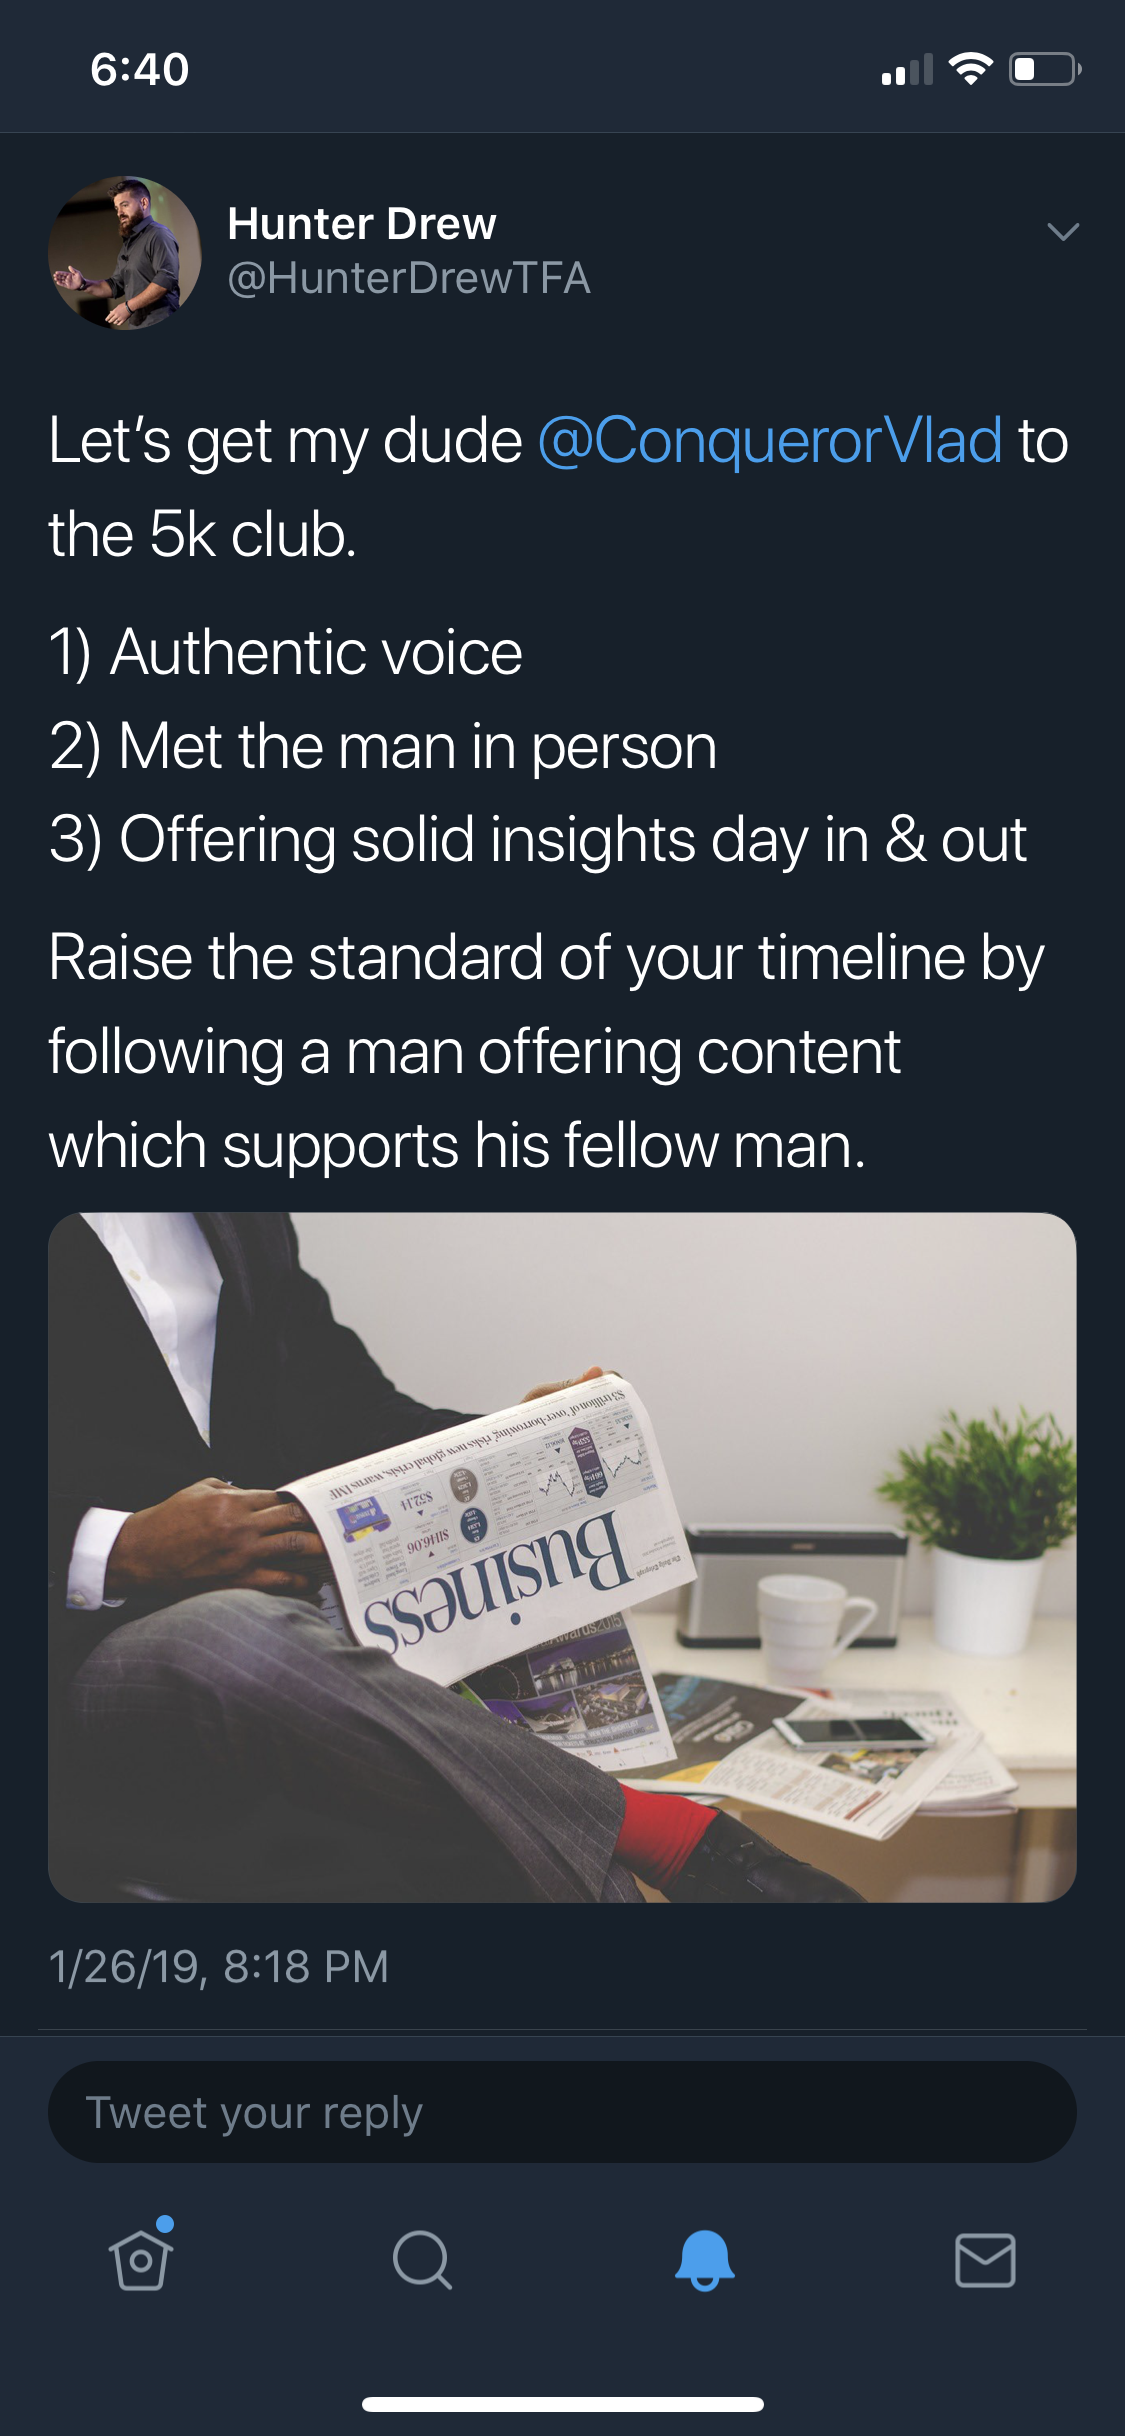Tap the line "Raise the standard of your timeline"
The width and height of the screenshot is (1125, 2436).
546,958
